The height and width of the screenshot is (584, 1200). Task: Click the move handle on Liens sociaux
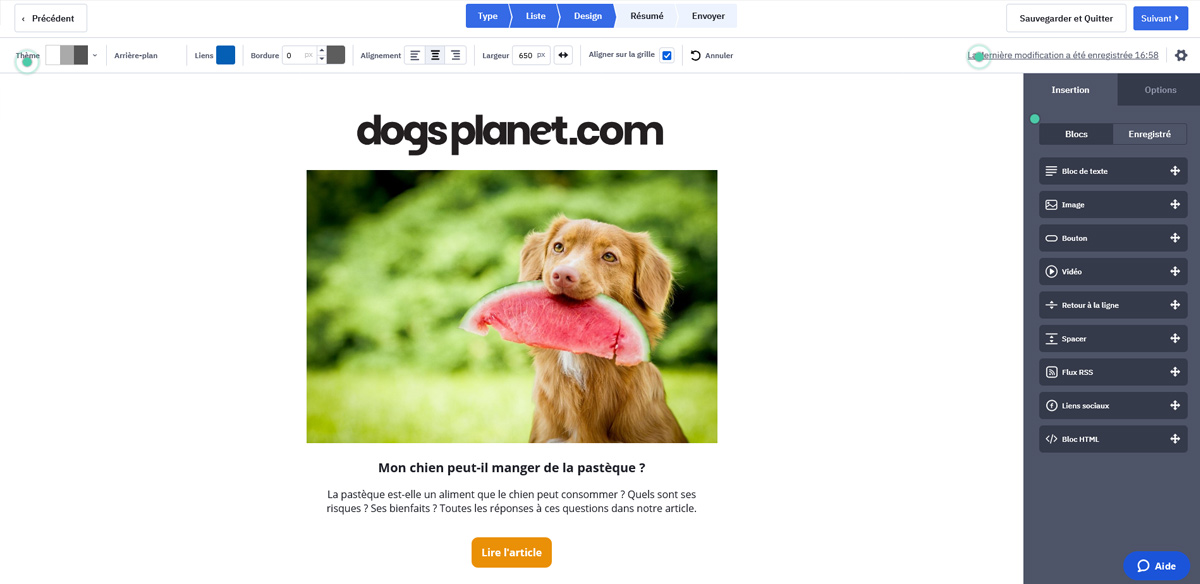[x=1175, y=406]
